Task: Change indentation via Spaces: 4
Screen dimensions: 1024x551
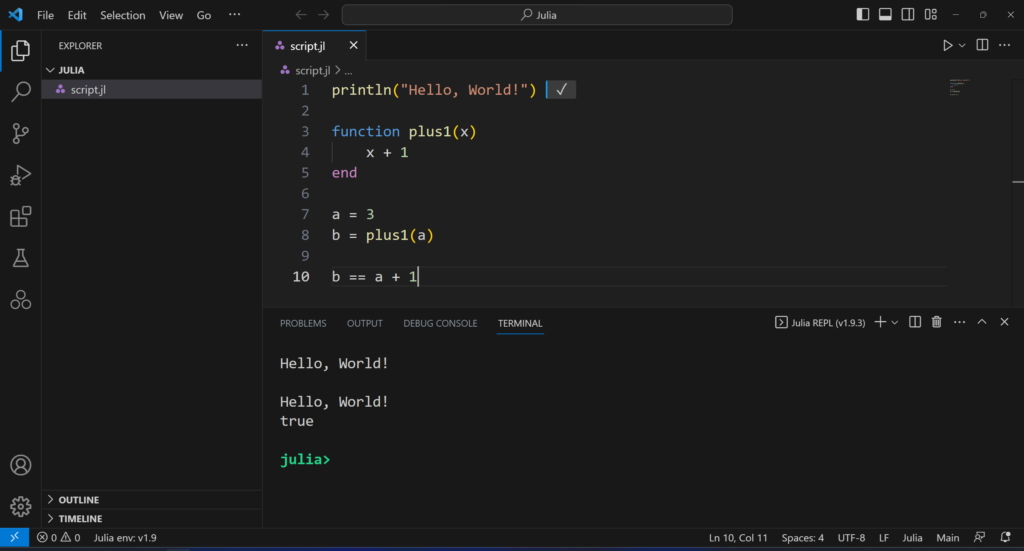Action: [x=803, y=537]
